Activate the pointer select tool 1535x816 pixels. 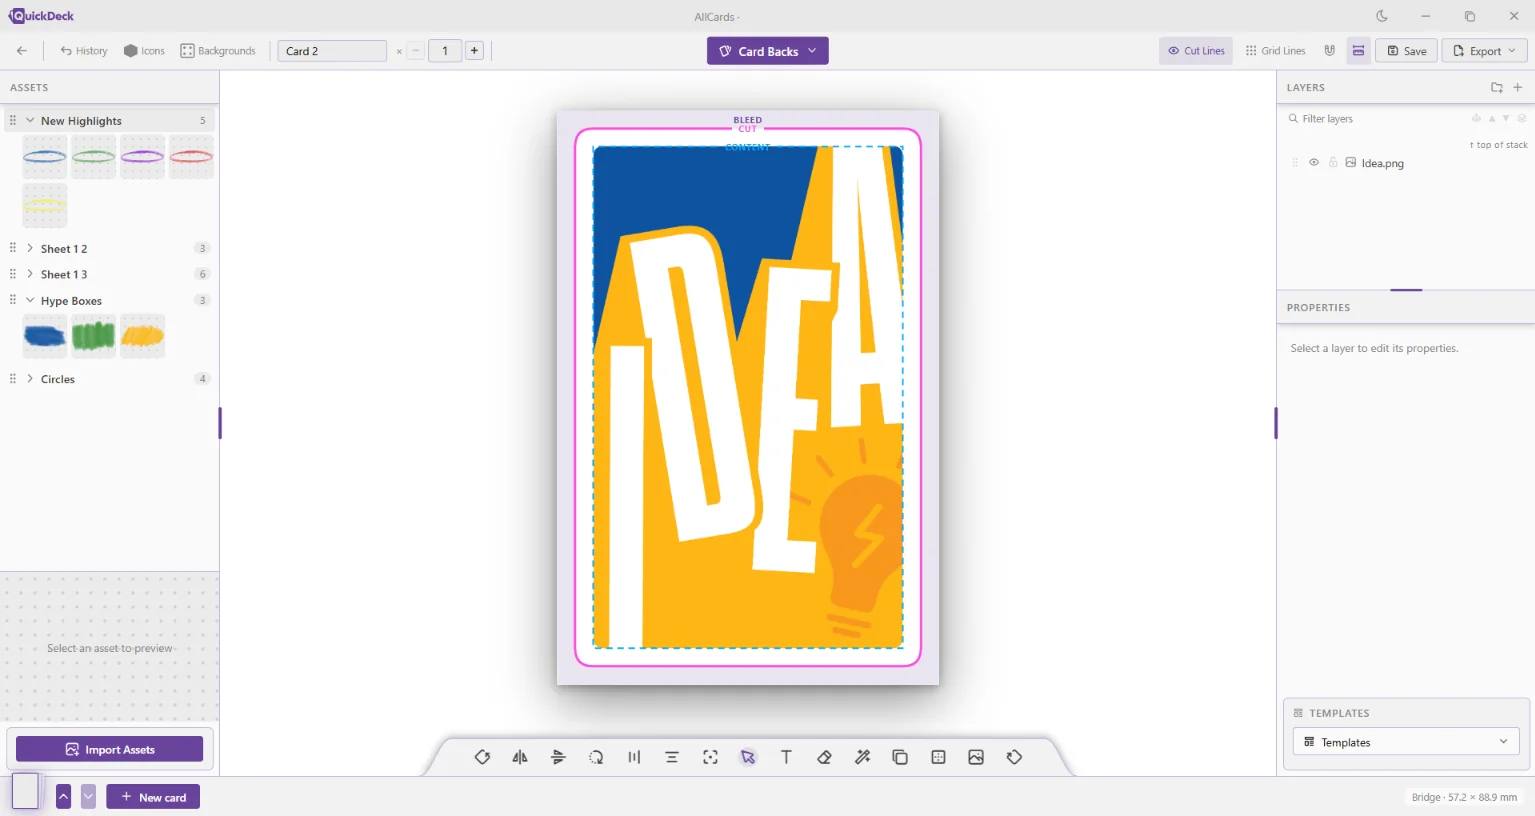click(x=748, y=757)
